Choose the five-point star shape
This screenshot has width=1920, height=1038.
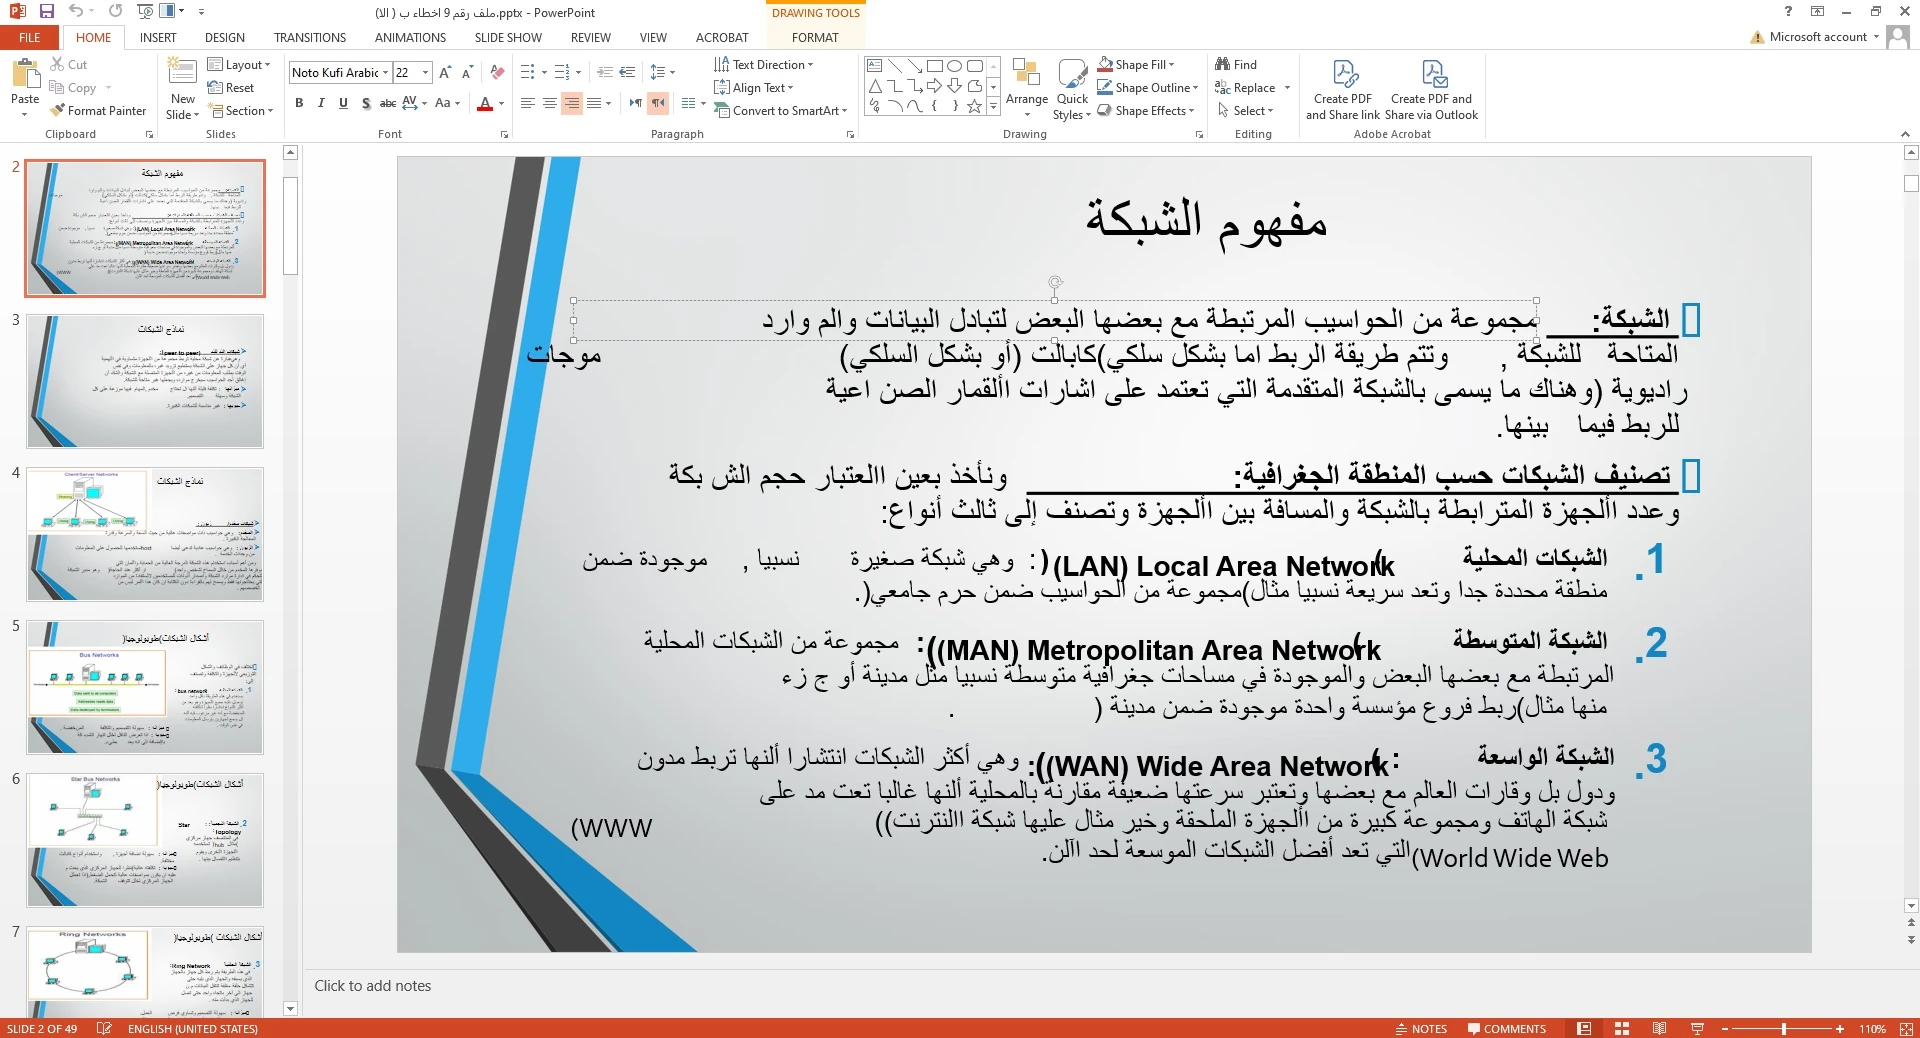click(x=974, y=106)
